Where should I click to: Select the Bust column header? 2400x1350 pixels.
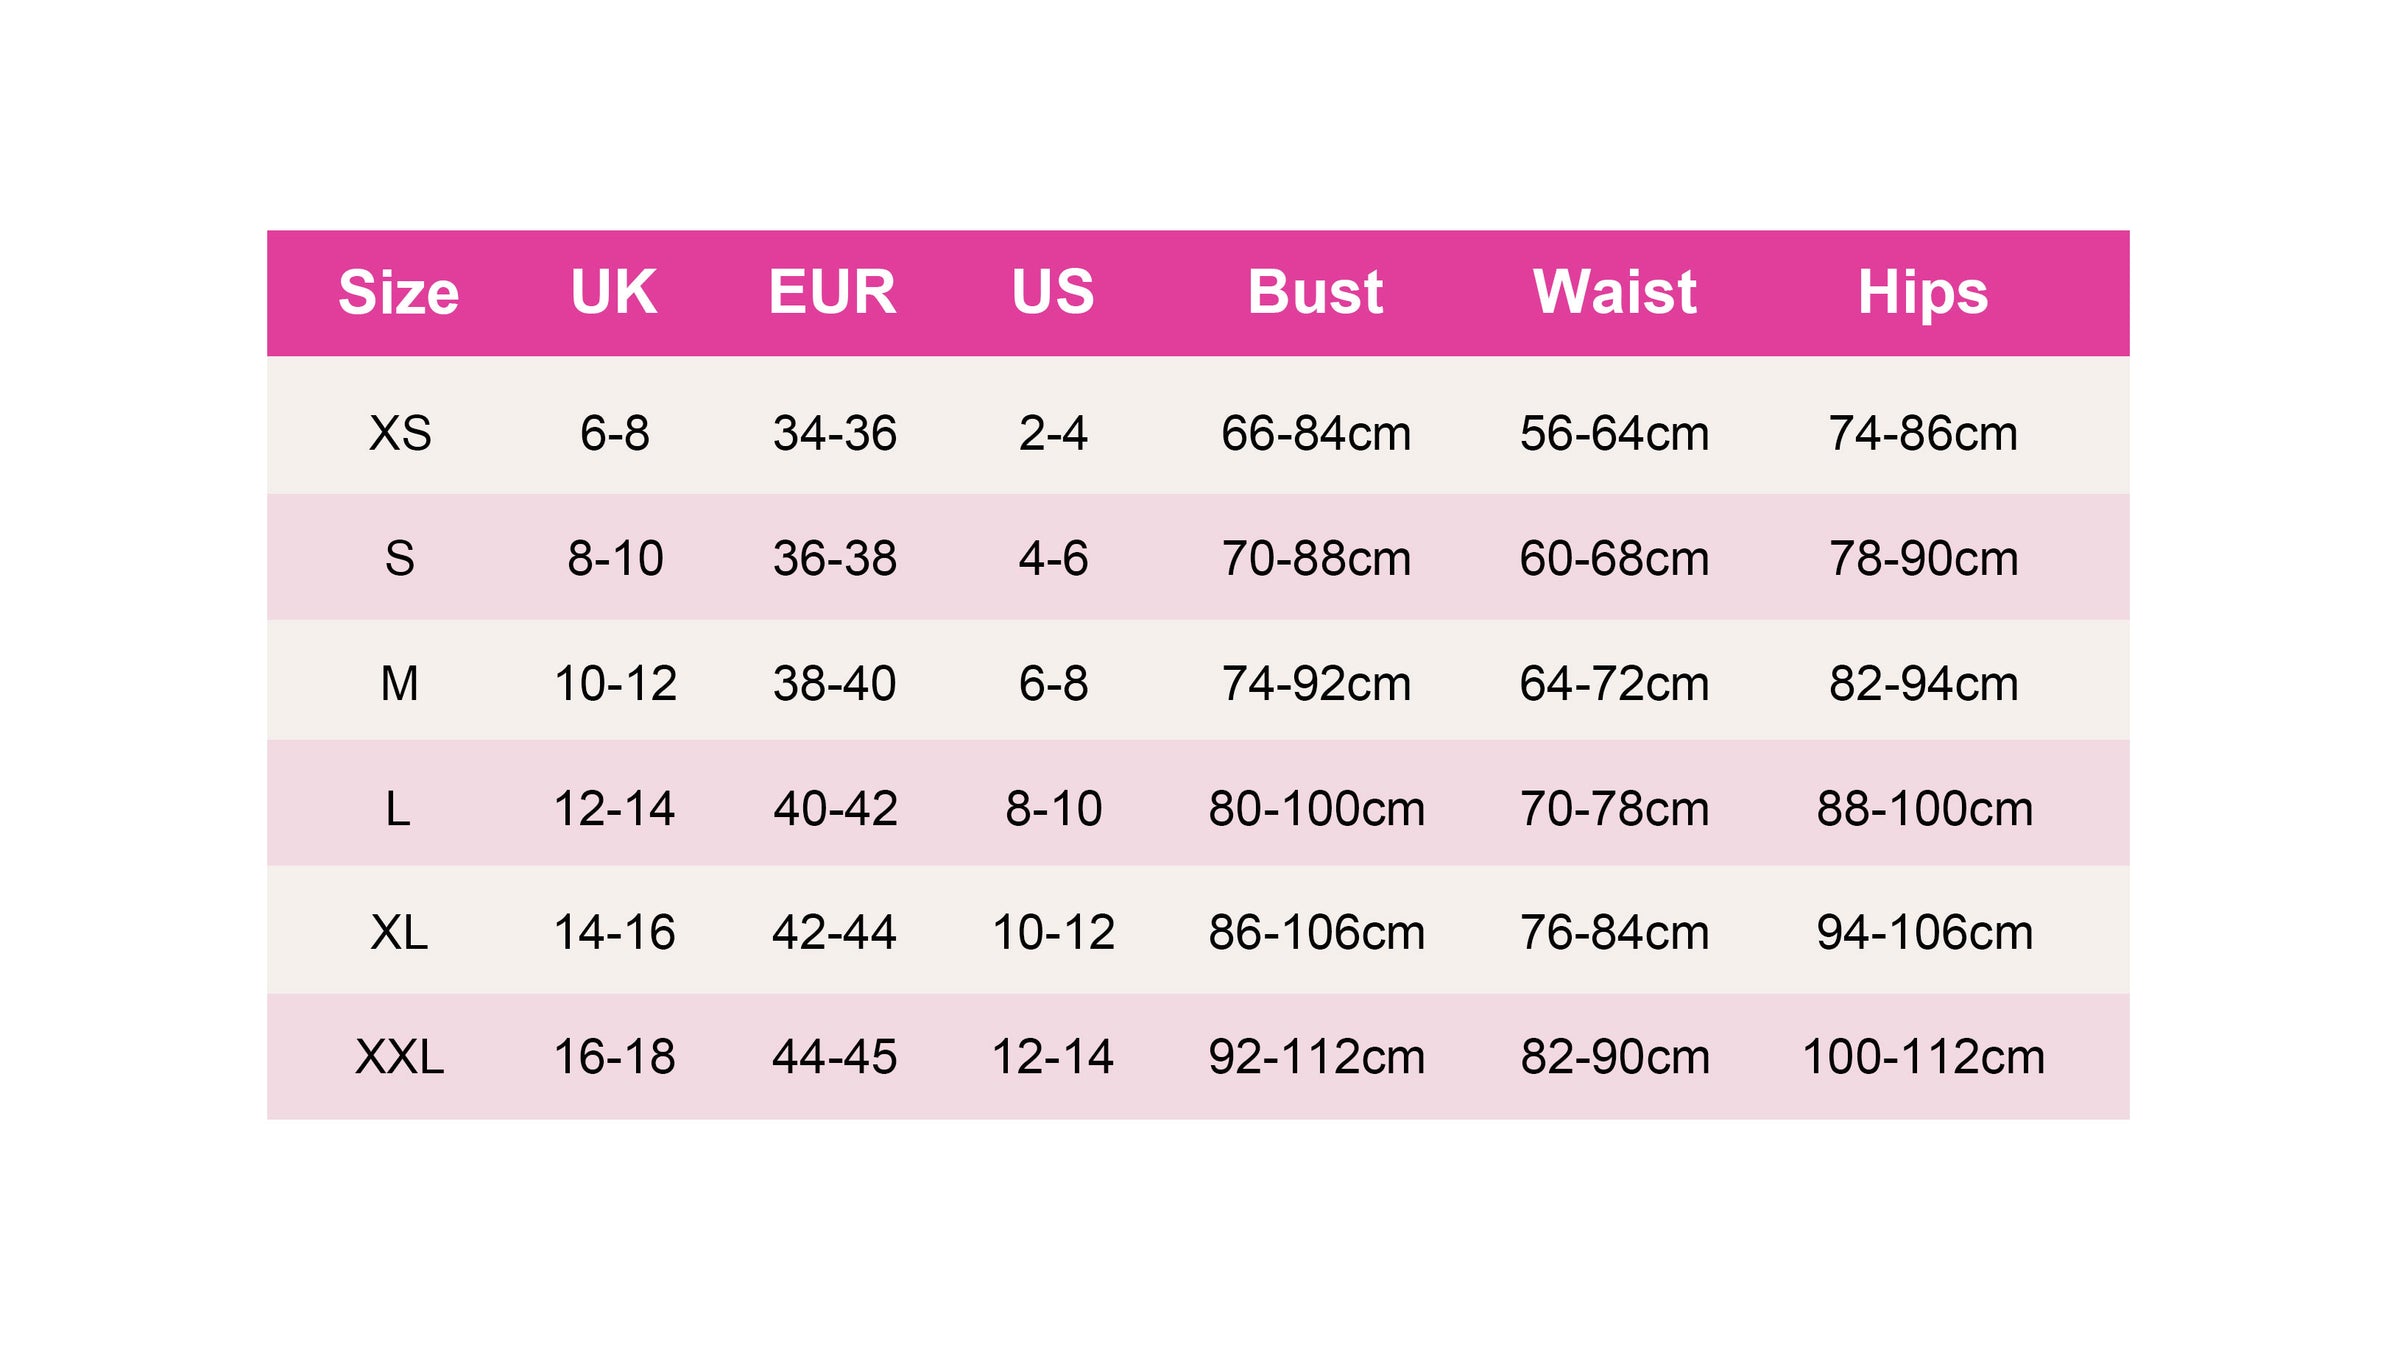[x=1314, y=293]
